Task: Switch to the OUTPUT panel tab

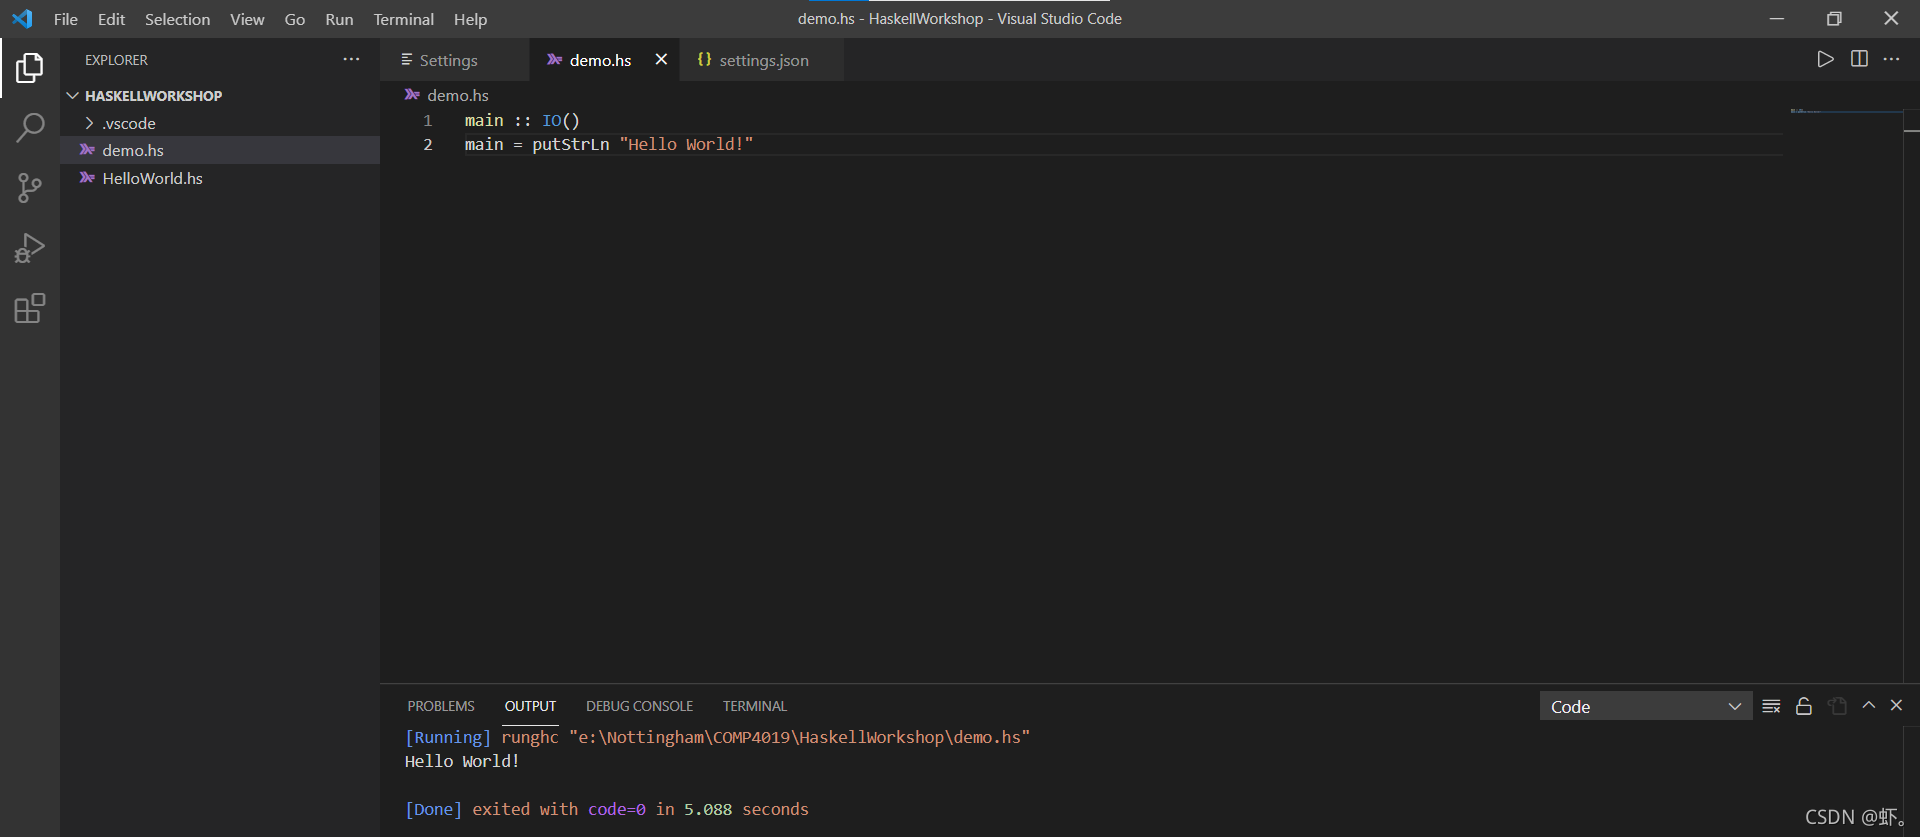Action: pos(530,706)
